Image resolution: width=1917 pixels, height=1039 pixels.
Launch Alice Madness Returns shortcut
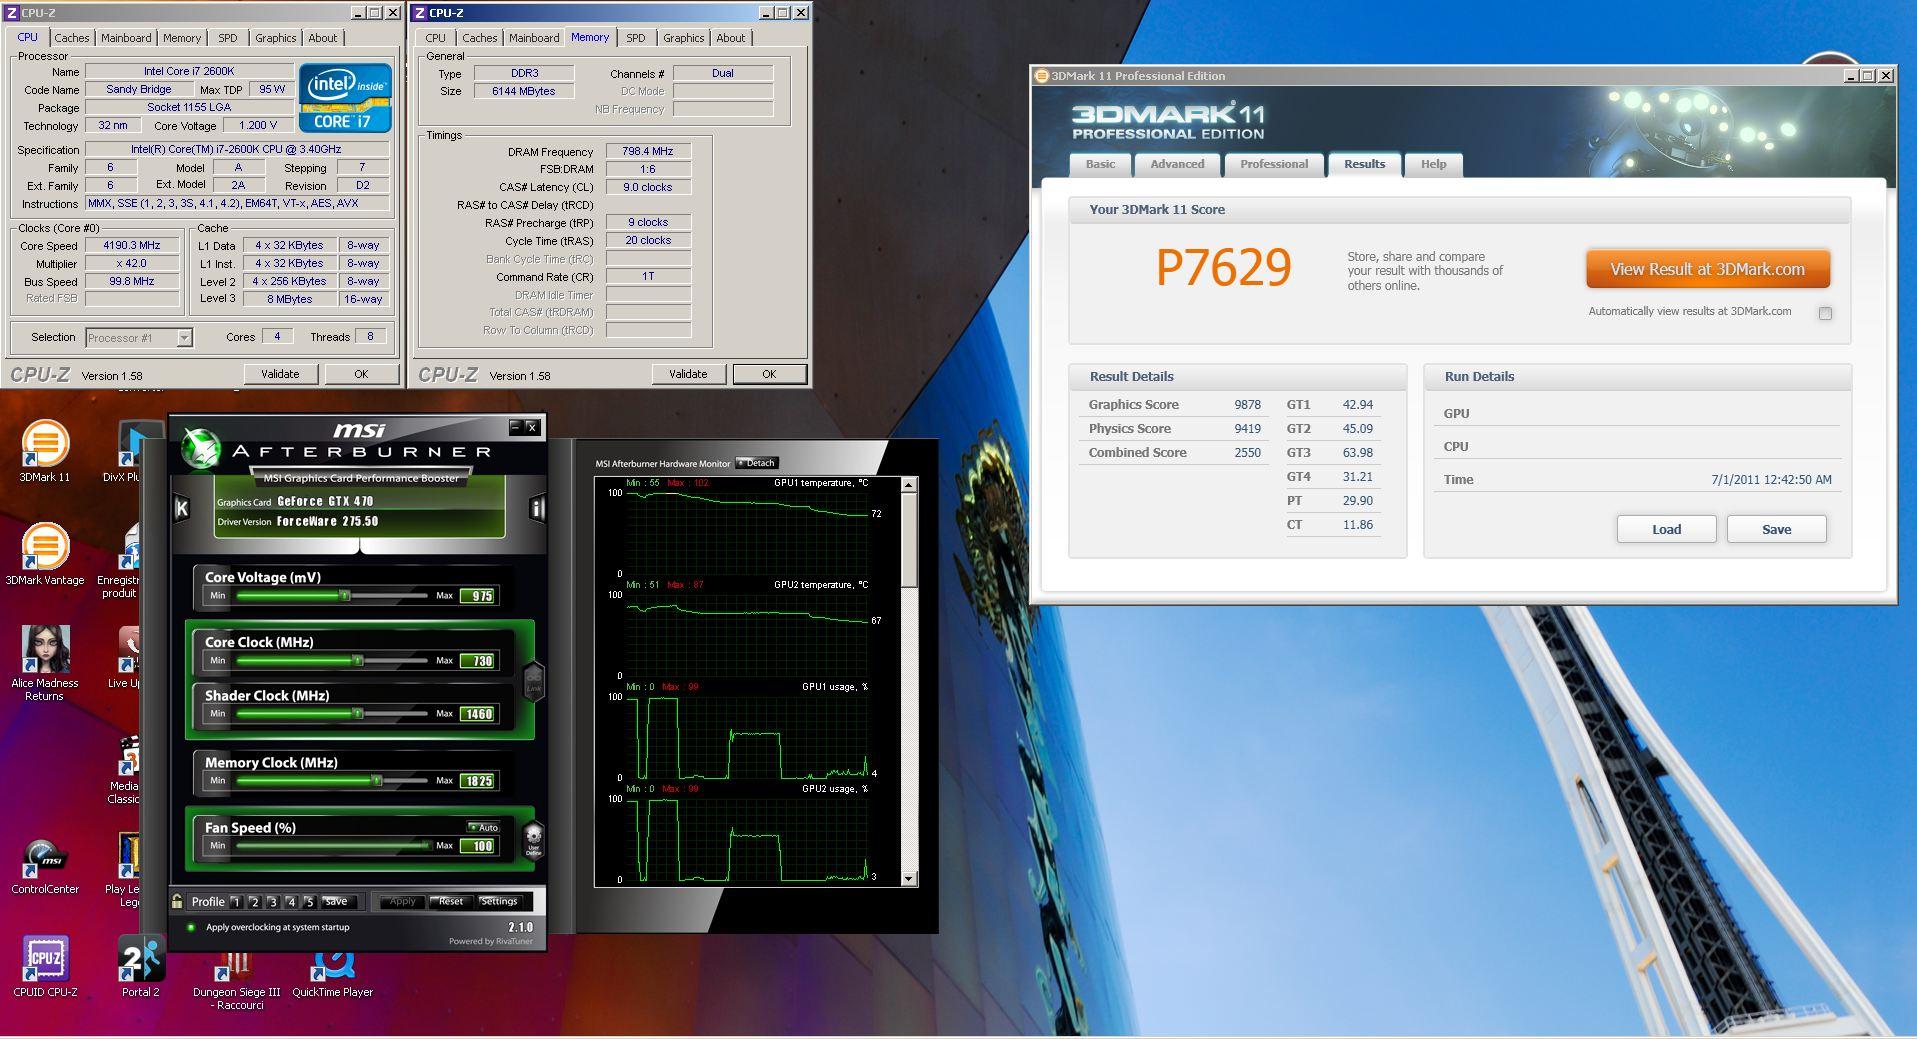[45, 663]
